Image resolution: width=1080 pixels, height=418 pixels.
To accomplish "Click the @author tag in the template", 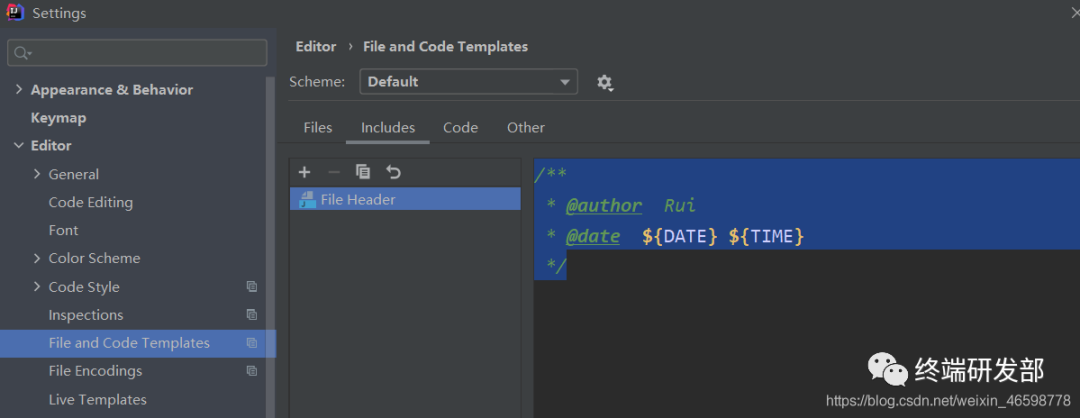I will point(603,205).
